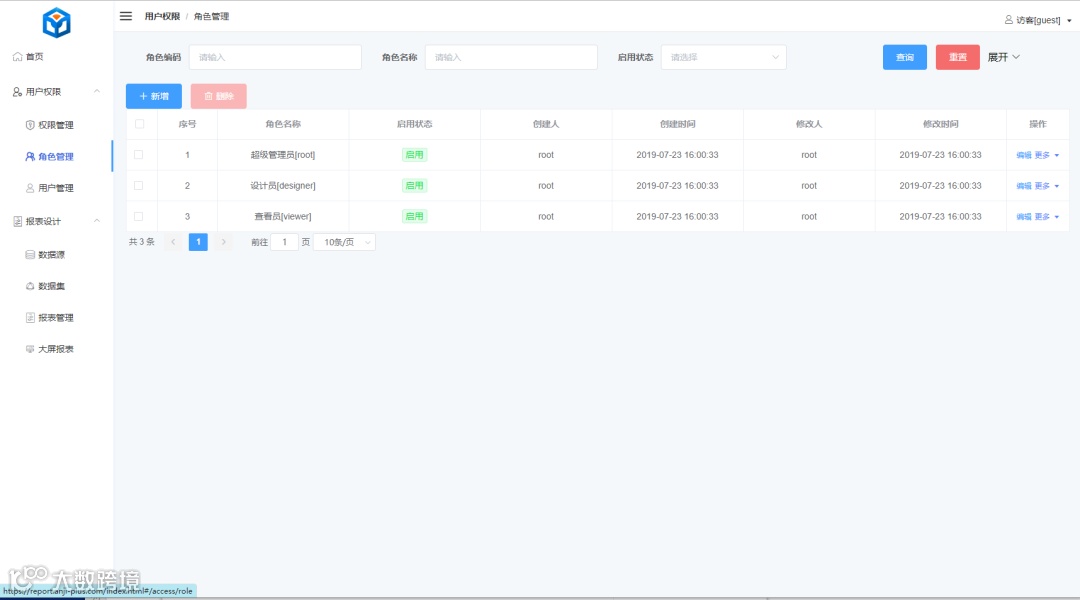The width and height of the screenshot is (1080, 600).
Task: Open 报表管理 menu item
Action: pos(56,318)
